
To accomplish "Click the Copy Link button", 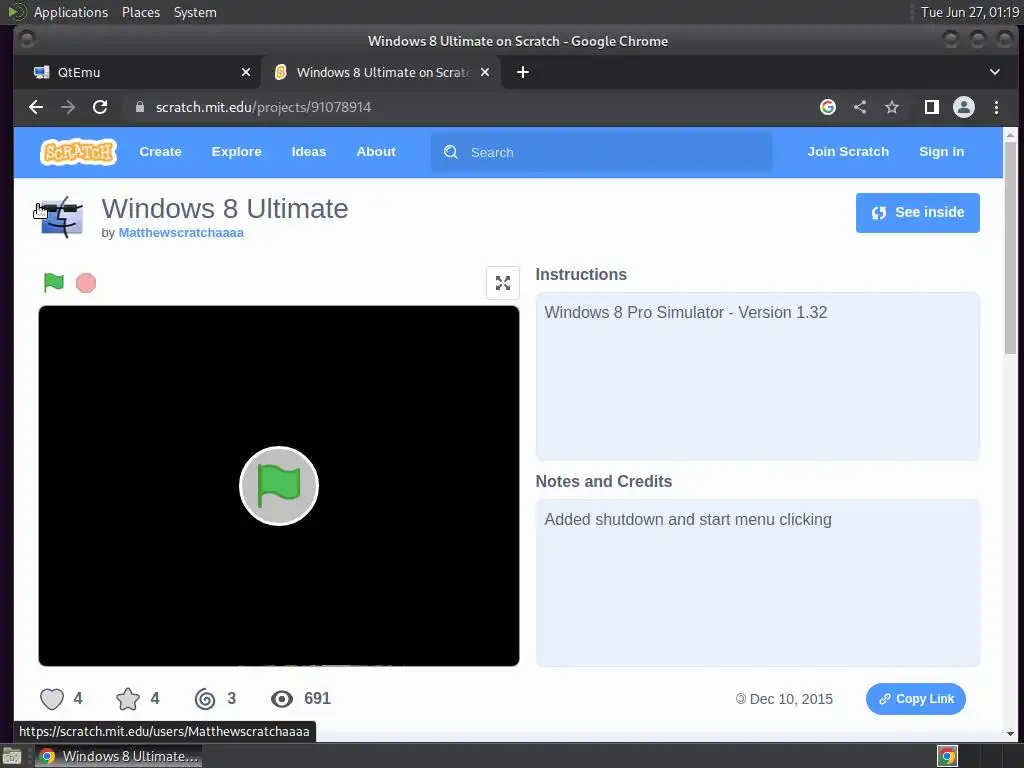I will coord(916,699).
